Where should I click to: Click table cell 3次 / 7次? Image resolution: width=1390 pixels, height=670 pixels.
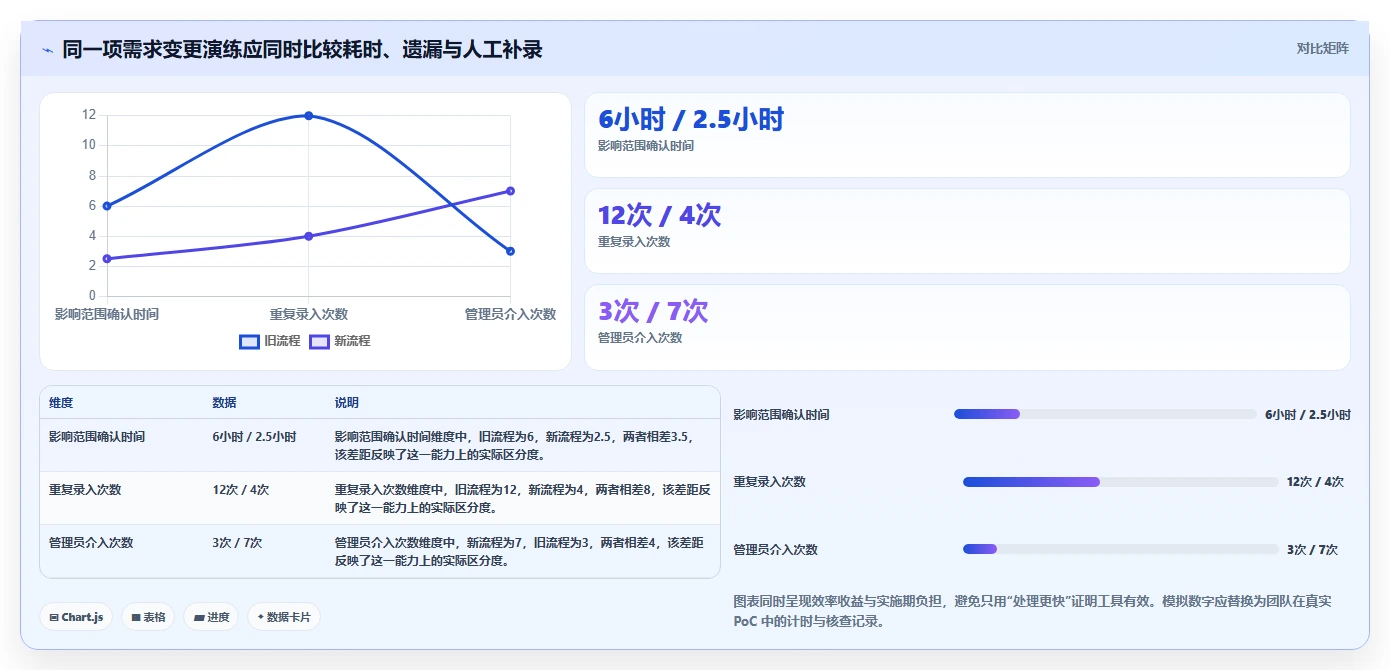pyautogui.click(x=237, y=543)
